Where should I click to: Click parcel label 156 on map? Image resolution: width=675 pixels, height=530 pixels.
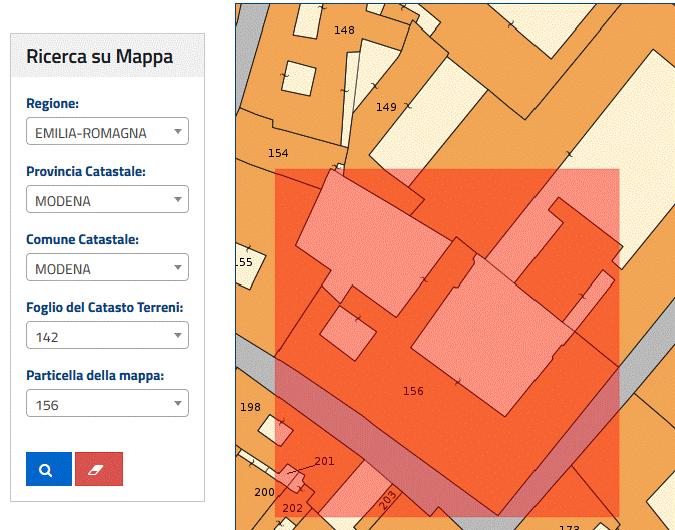click(413, 391)
